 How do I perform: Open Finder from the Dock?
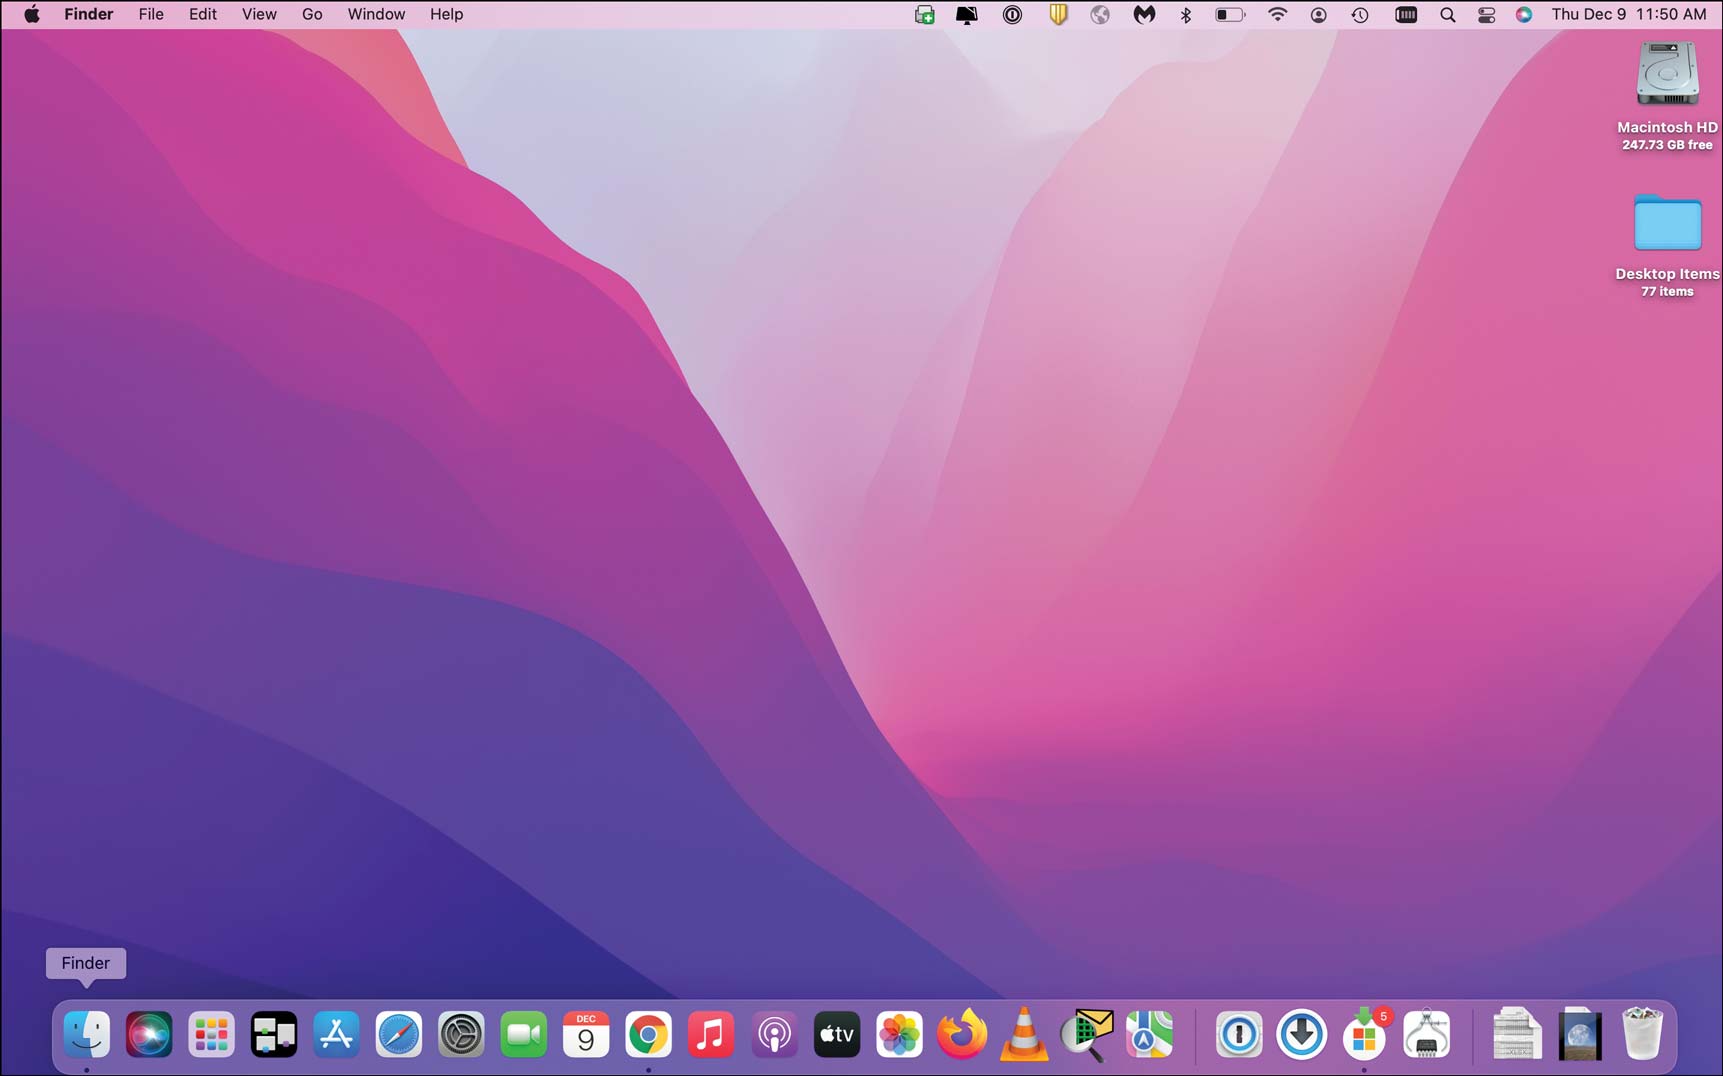[x=87, y=1035]
